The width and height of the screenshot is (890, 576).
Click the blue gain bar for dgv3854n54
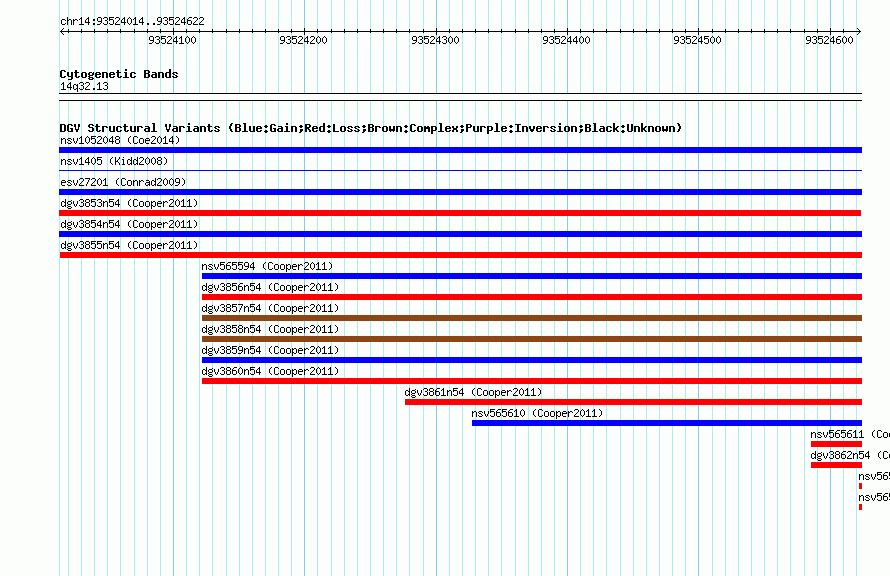460,234
